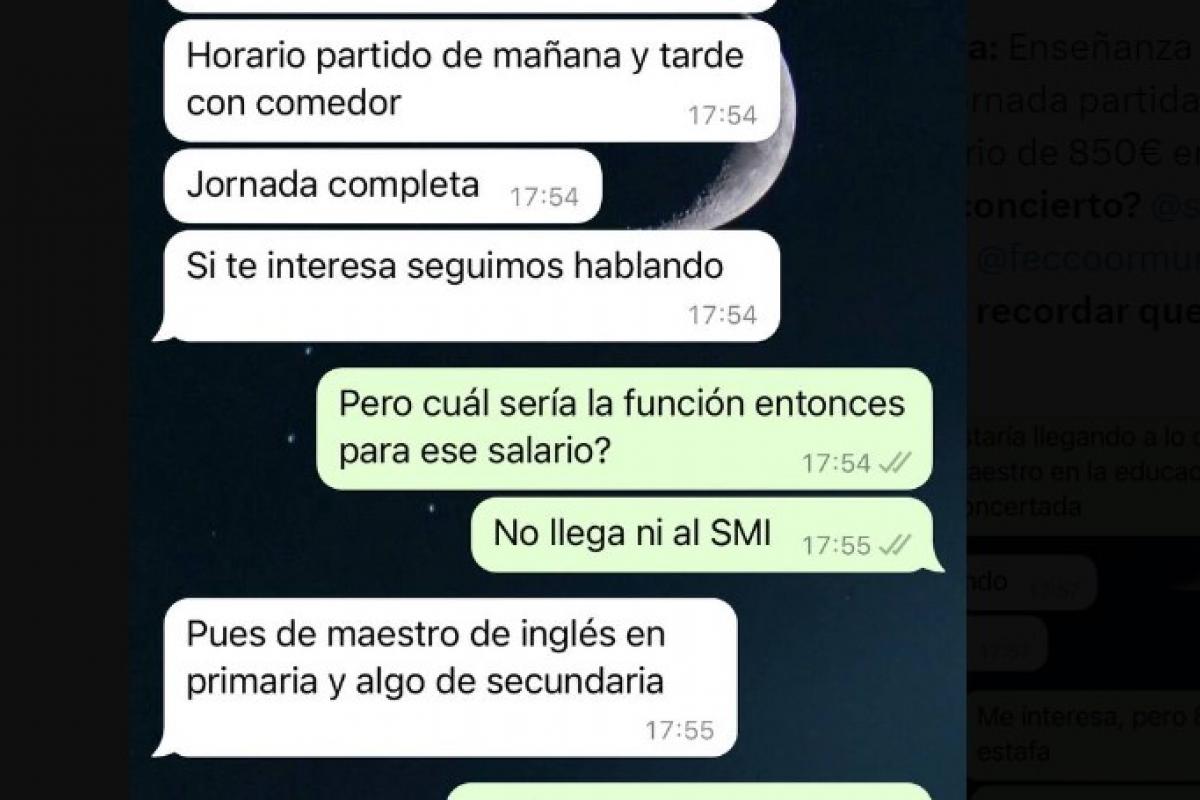The image size is (1200, 800).
Task: Click the 17:54 timestamp on "Jornada completa"
Action: coord(544,197)
